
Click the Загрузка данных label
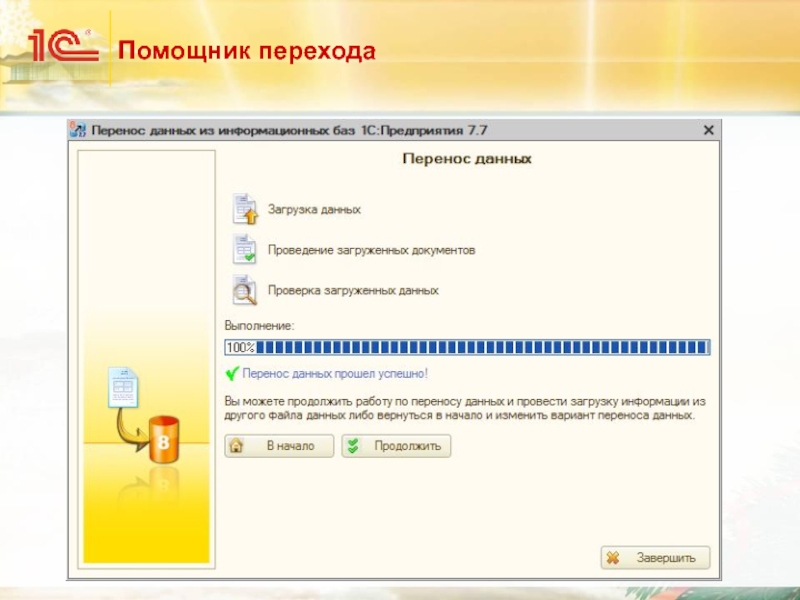pyautogui.click(x=314, y=210)
